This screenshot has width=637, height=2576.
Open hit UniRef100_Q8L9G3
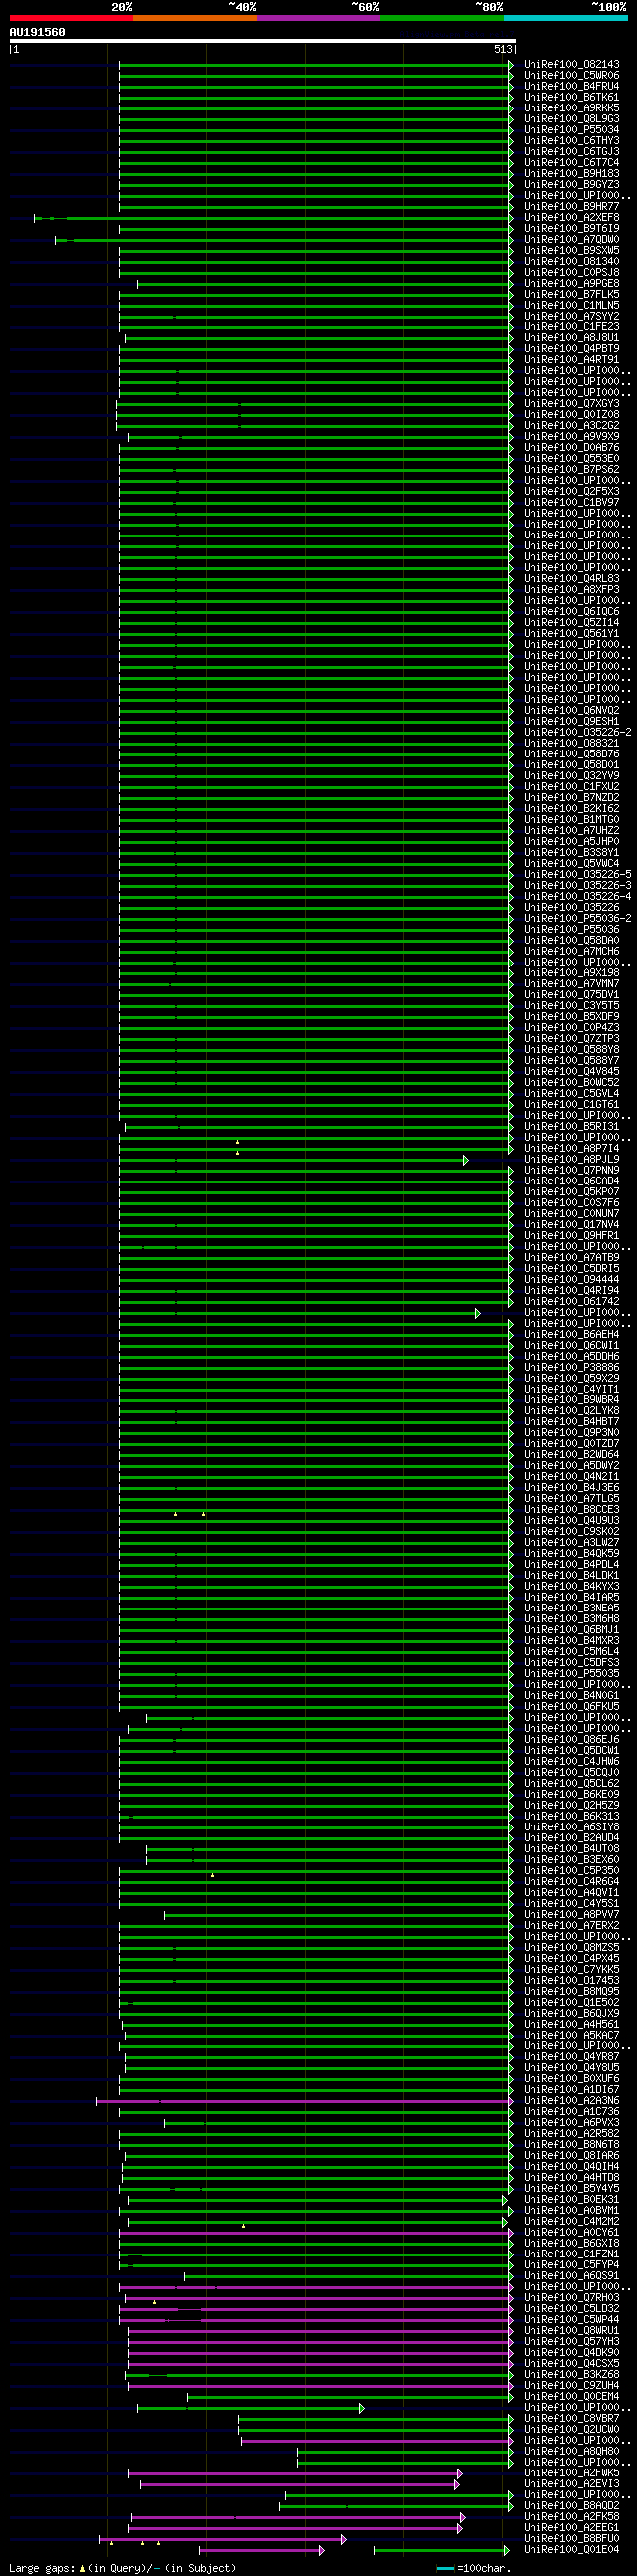click(x=571, y=119)
